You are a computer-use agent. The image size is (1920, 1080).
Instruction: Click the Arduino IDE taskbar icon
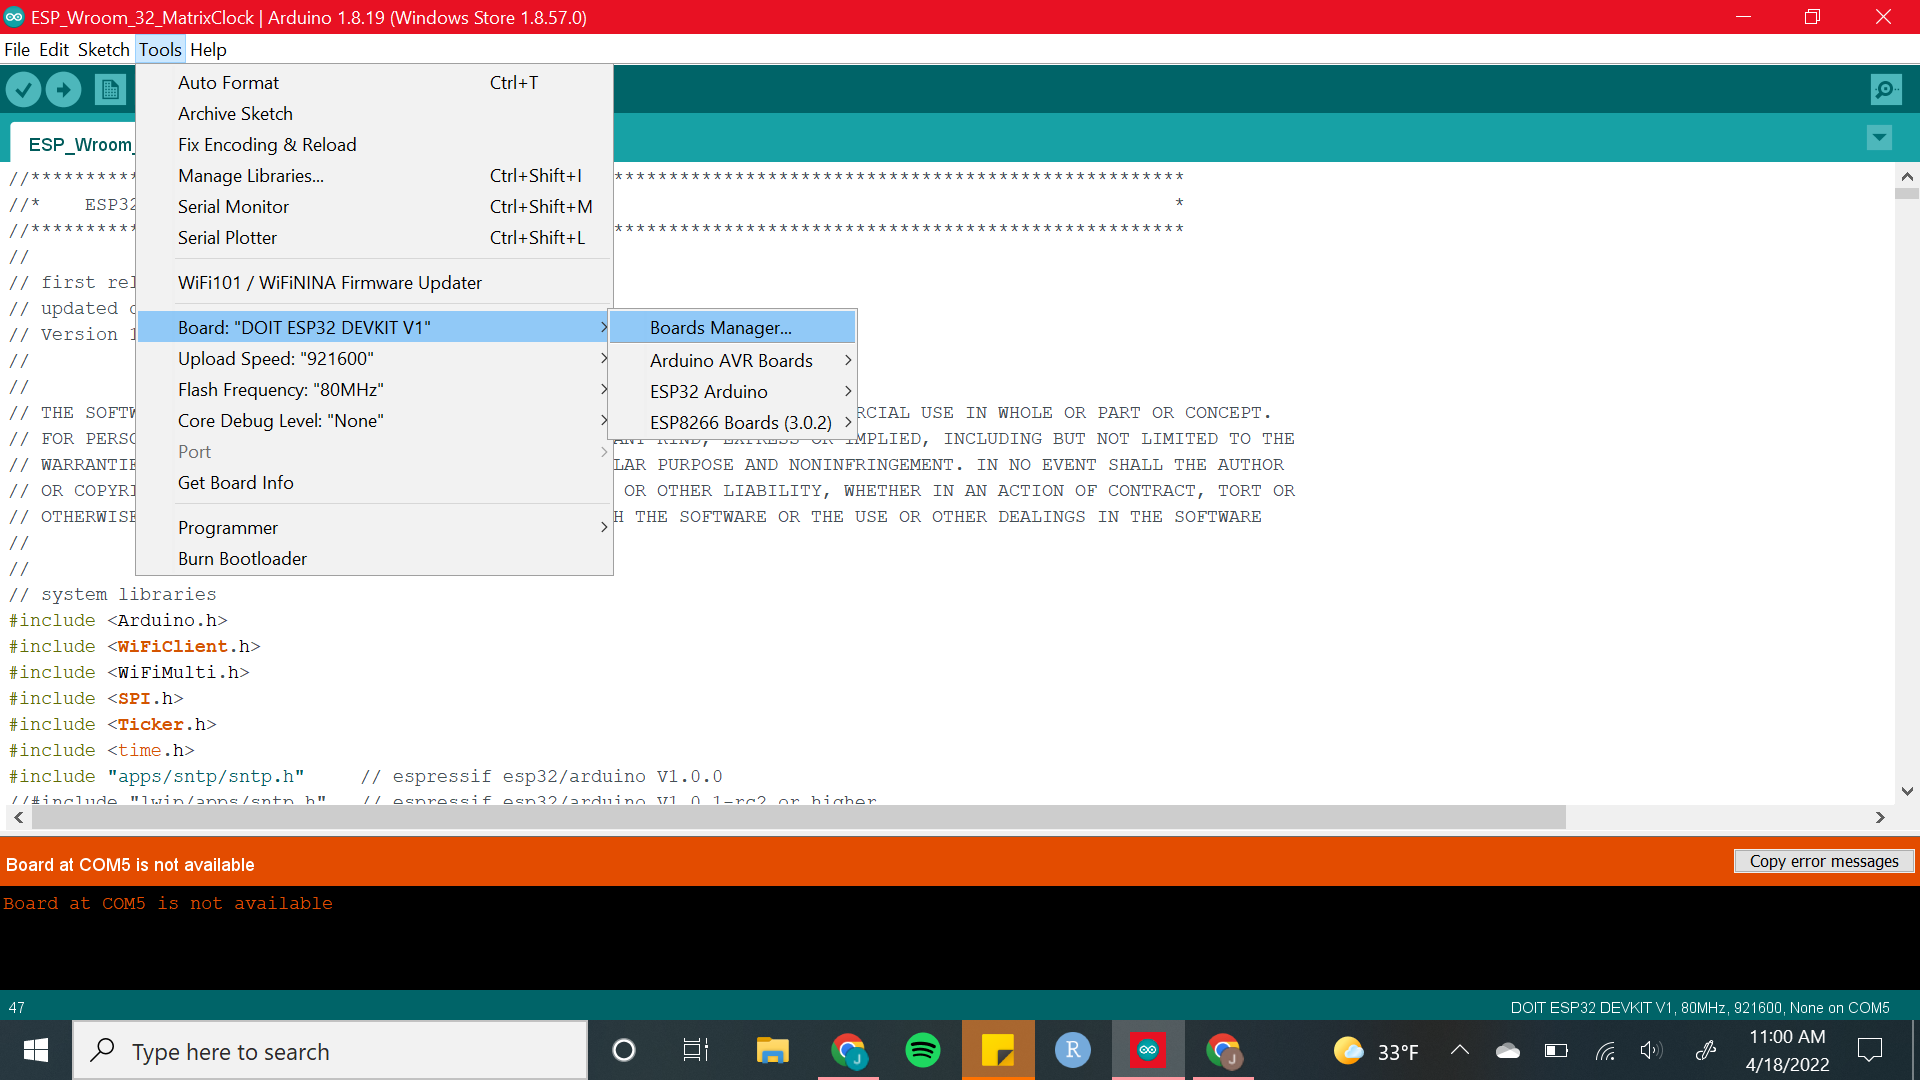[x=1148, y=1050]
